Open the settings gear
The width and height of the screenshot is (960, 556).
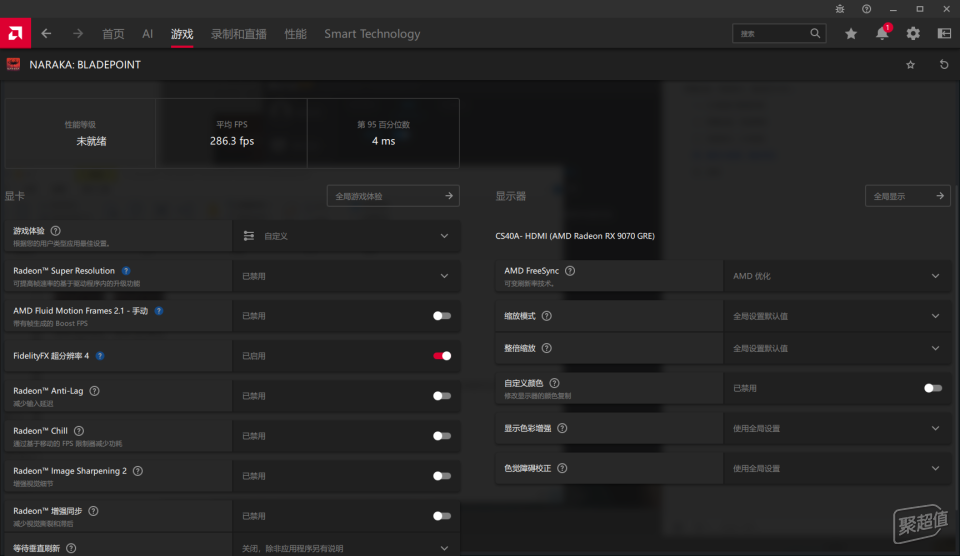coord(913,34)
